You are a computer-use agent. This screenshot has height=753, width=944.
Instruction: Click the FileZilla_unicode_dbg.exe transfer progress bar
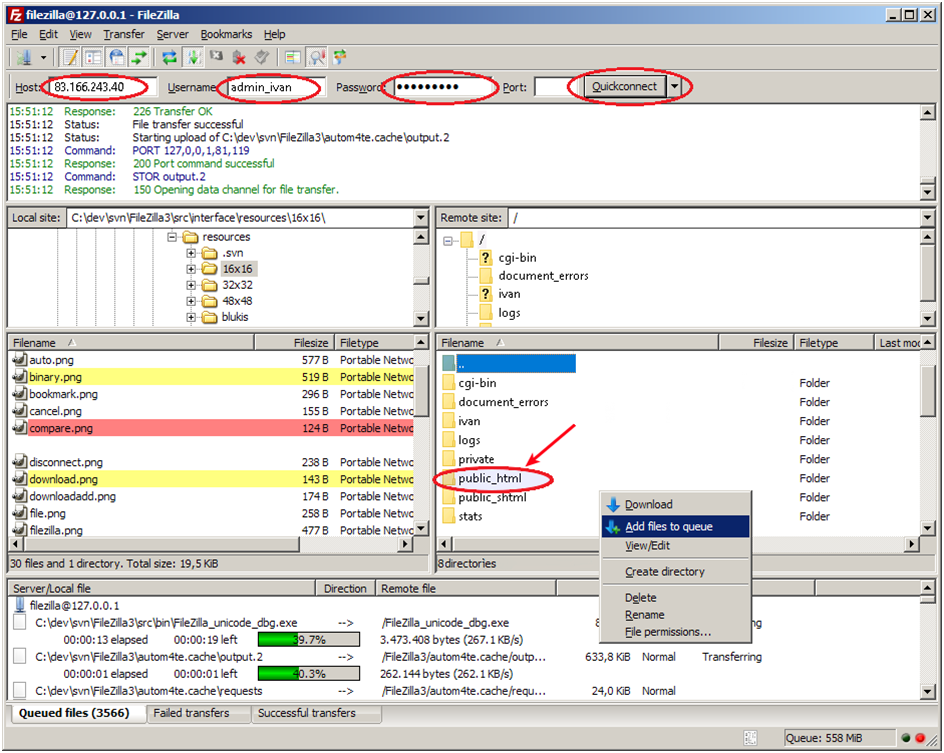(x=308, y=639)
